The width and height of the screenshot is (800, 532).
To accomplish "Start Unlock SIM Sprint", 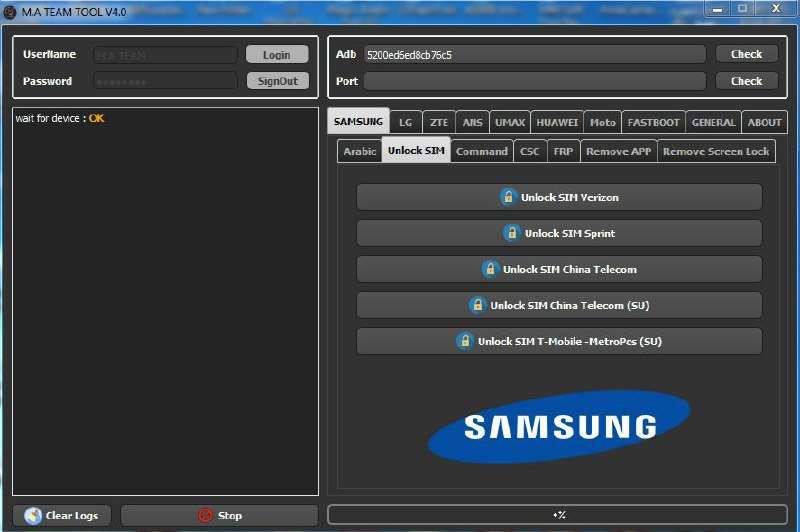I will 559,233.
